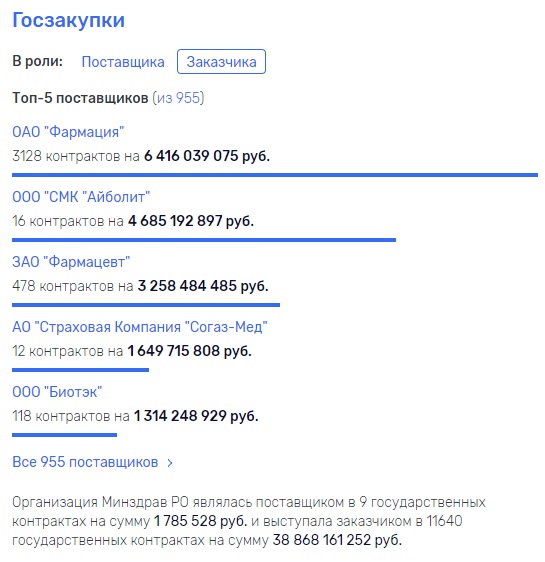This screenshot has height=562, width=545.
Task: Open supplier ООО "СМК "Айболит"
Action: click(81, 197)
